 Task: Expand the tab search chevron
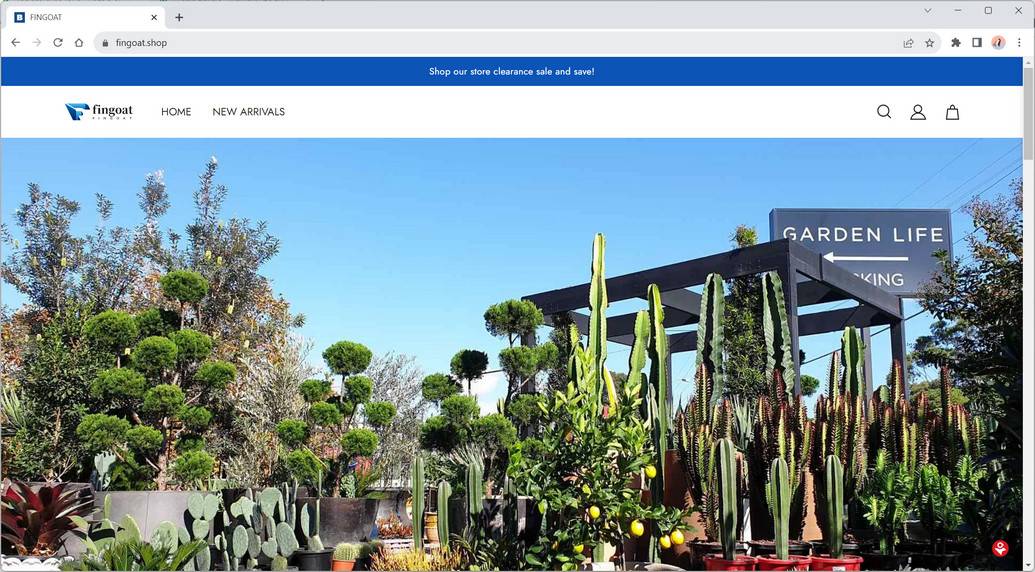pos(927,11)
